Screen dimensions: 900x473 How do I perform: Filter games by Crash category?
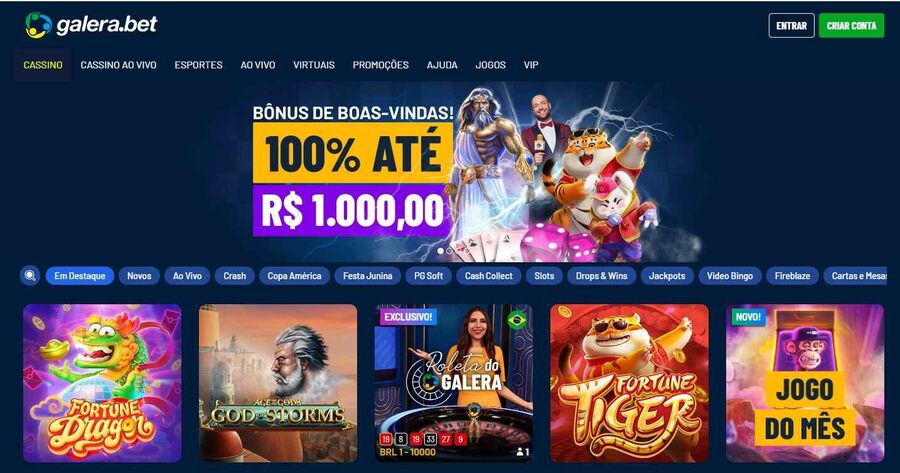tap(234, 276)
